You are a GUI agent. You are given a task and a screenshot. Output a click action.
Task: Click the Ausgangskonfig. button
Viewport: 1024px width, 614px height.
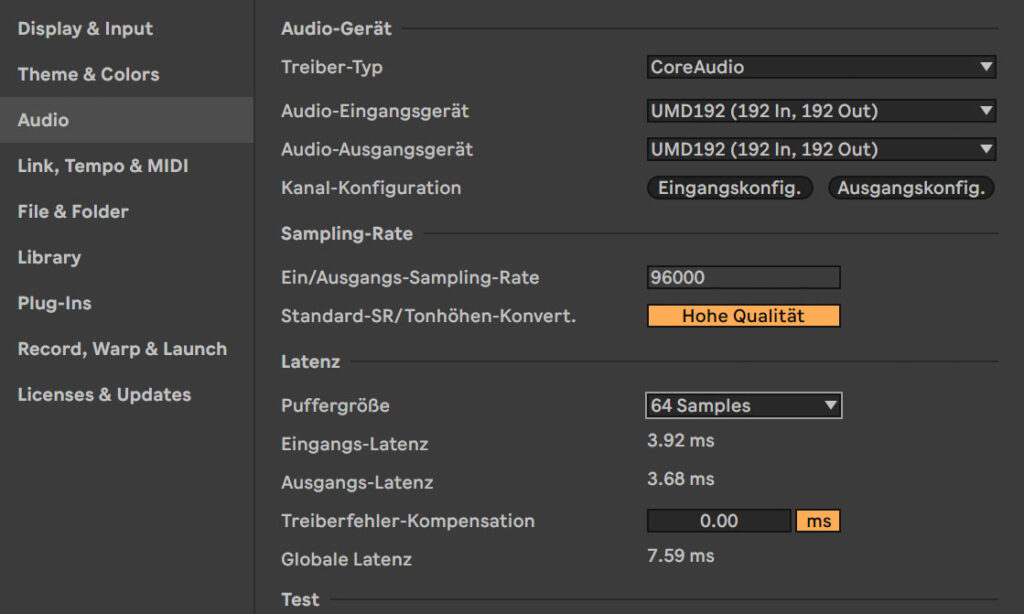coord(911,188)
